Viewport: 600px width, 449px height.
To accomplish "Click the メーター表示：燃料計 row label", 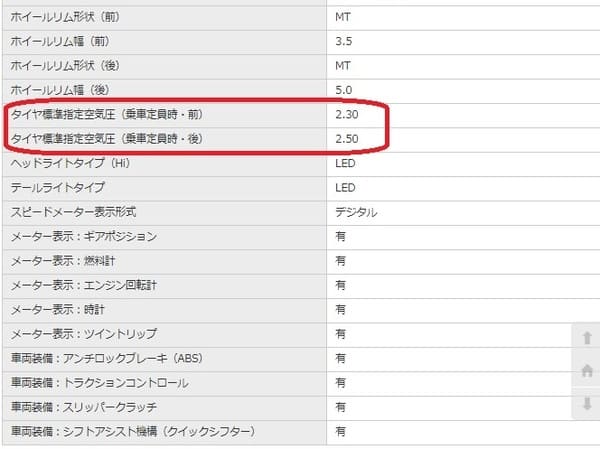I will pyautogui.click(x=58, y=261).
